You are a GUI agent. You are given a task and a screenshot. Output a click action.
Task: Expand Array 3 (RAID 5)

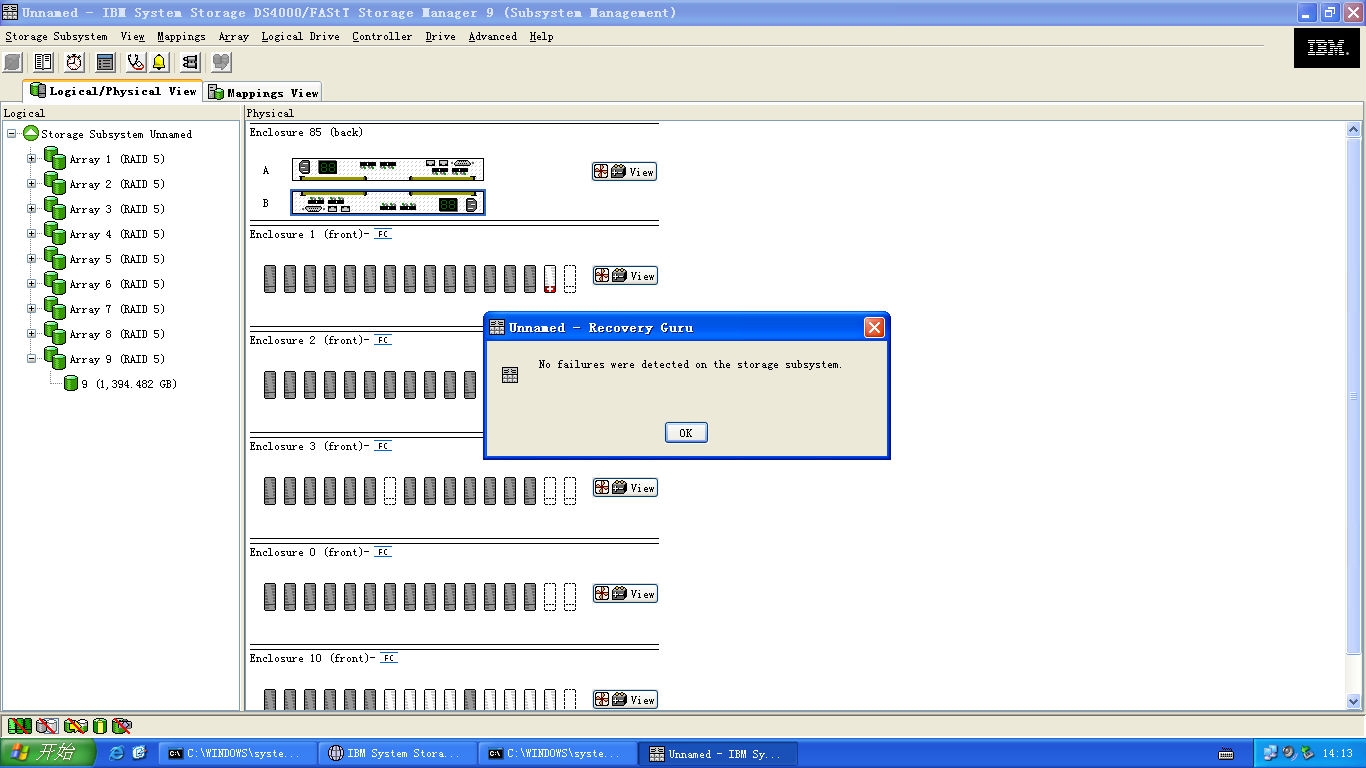point(31,208)
